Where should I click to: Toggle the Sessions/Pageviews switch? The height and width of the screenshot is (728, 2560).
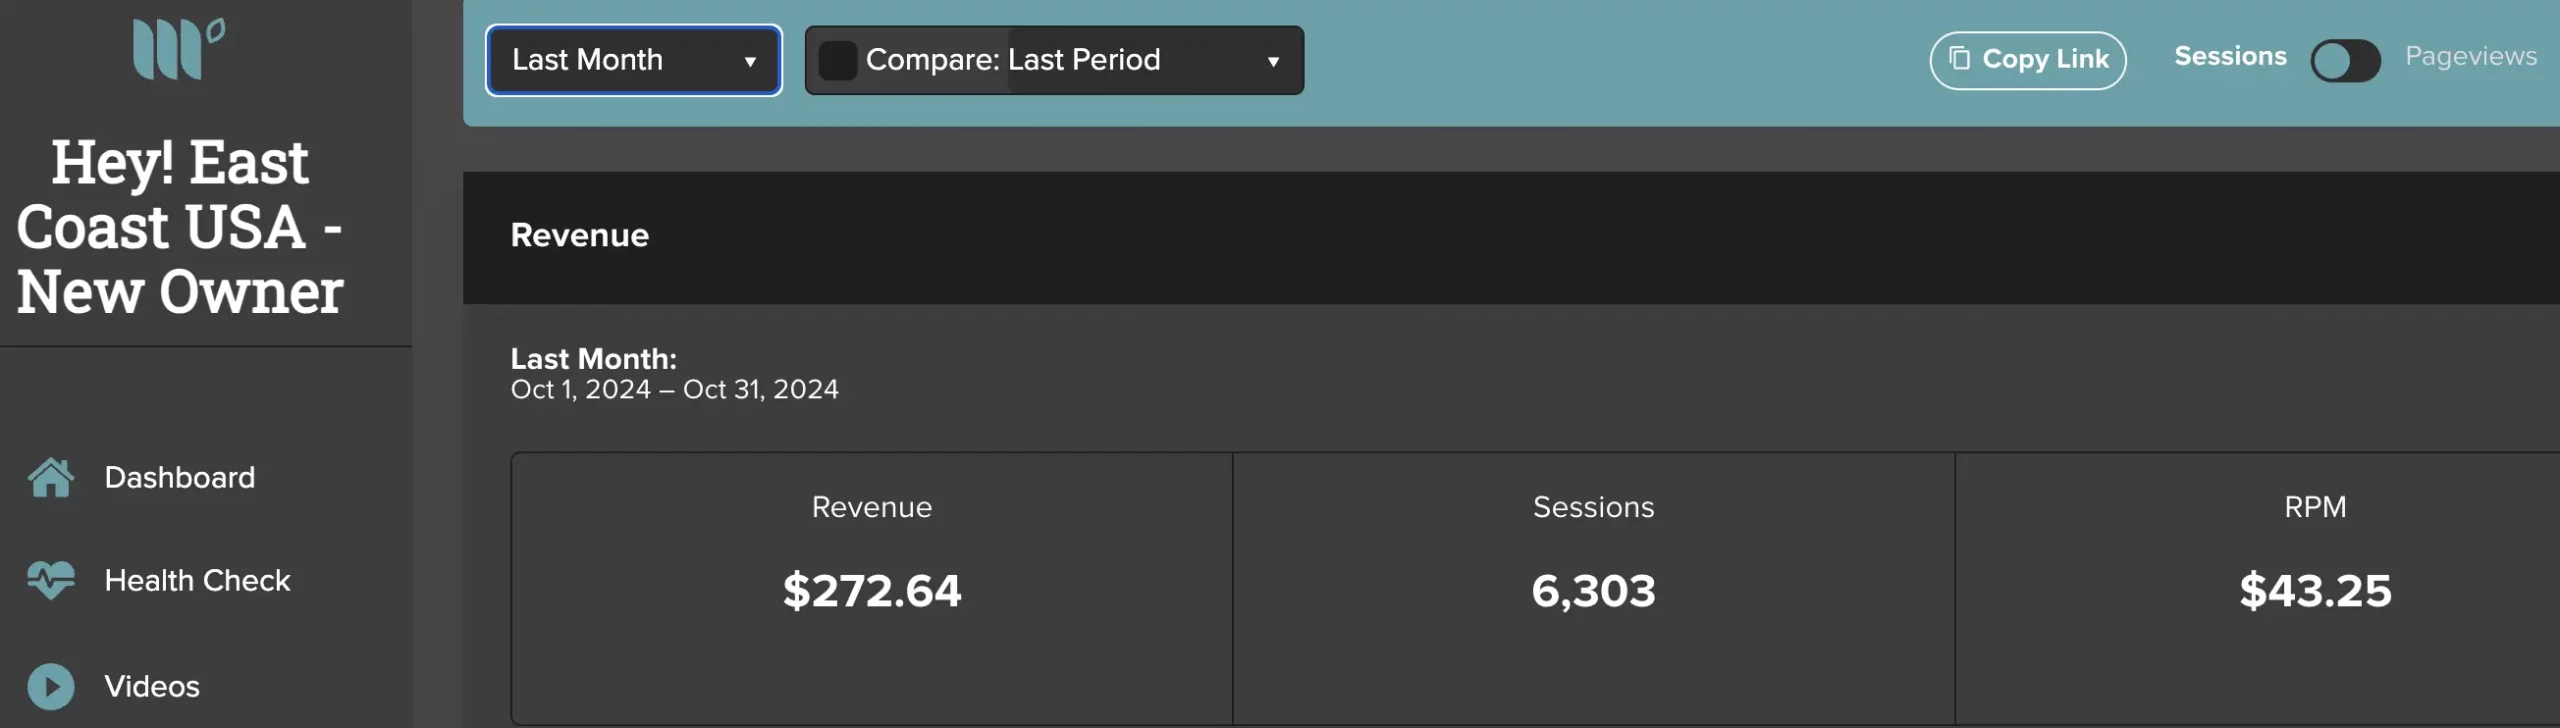coord(2345,61)
